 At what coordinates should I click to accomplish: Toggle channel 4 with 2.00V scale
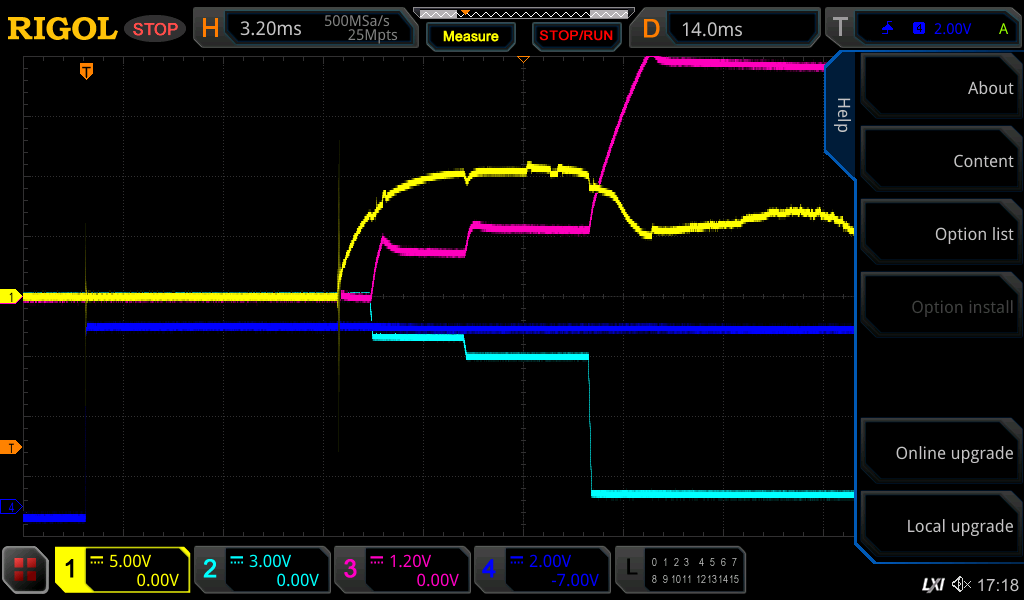(x=541, y=570)
